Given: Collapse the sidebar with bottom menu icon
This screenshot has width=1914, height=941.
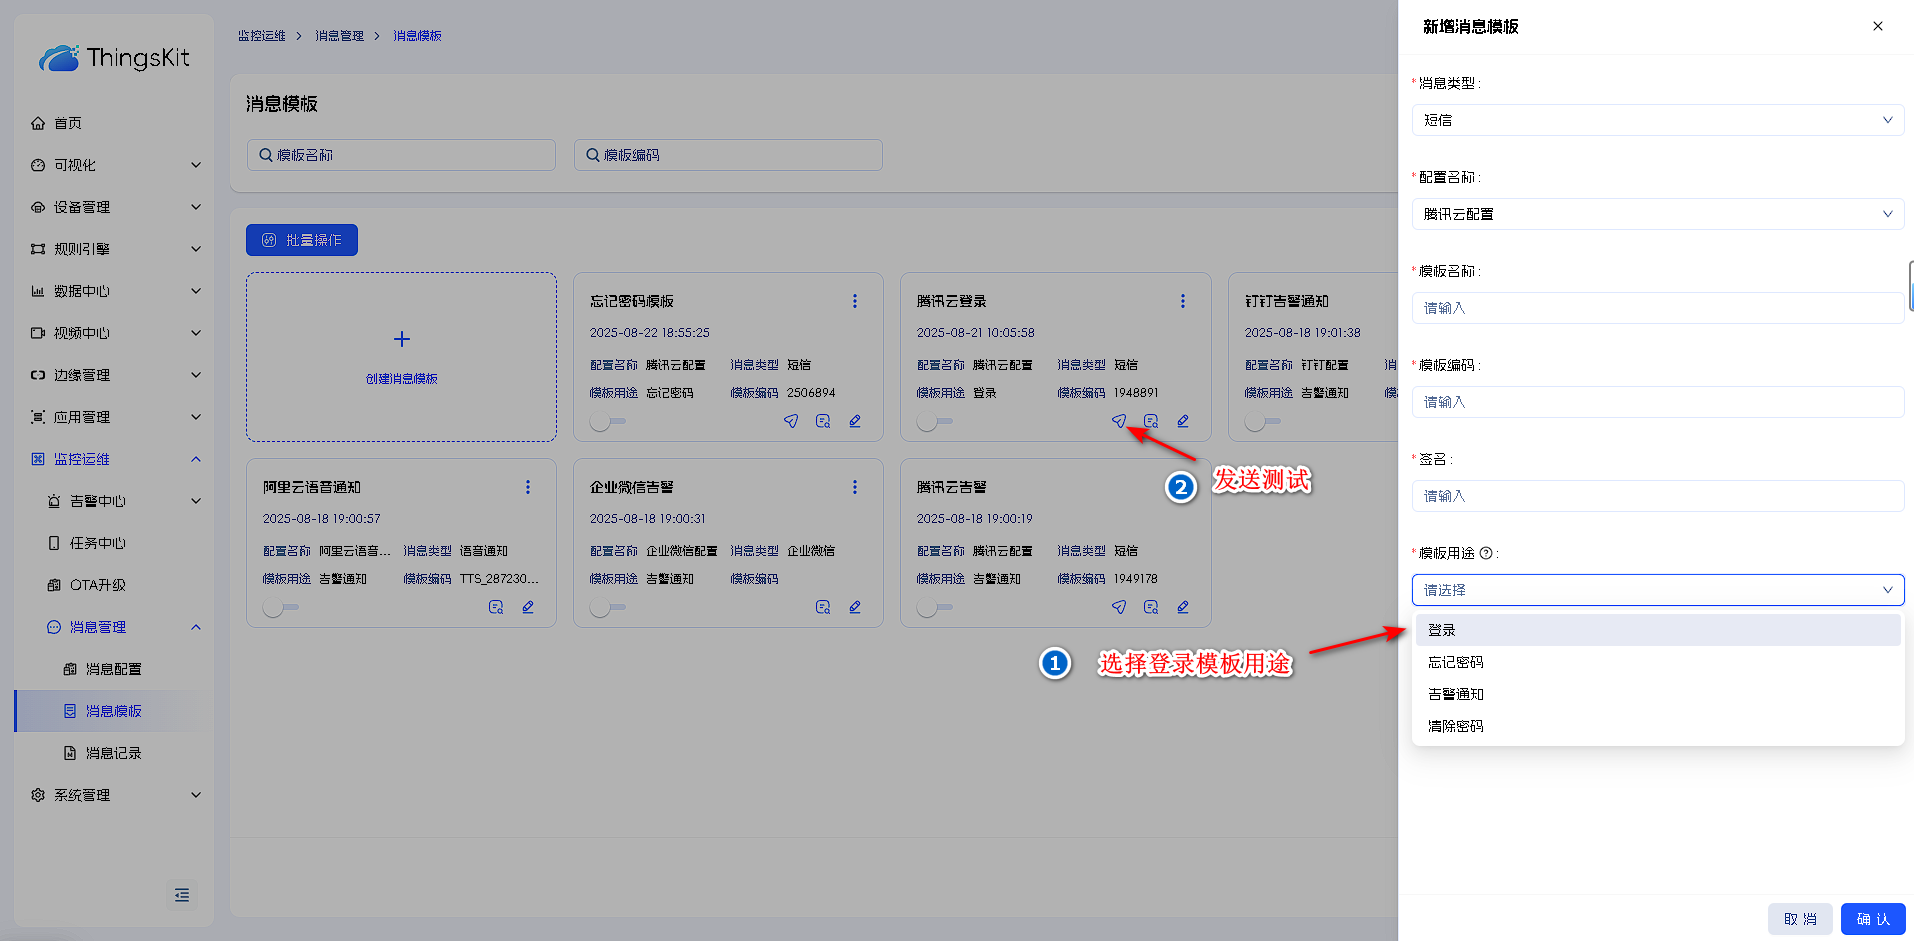Looking at the screenshot, I should tap(181, 895).
